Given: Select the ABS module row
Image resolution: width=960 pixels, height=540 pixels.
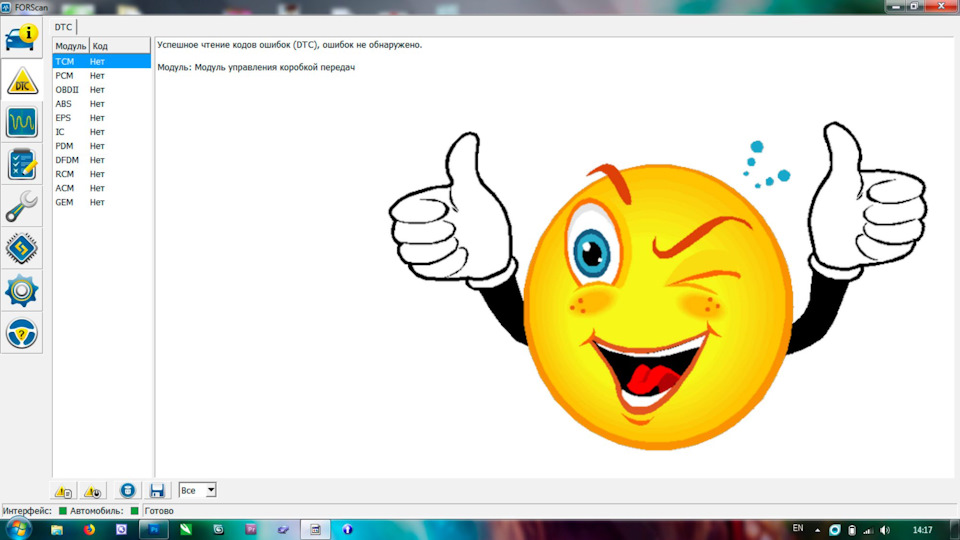Looking at the screenshot, I should click(x=102, y=103).
